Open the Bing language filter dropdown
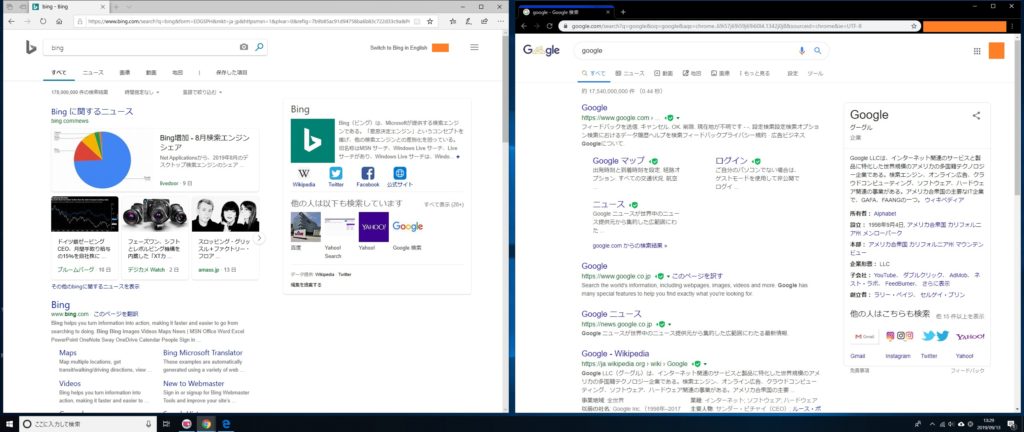Image resolution: width=1024 pixels, height=432 pixels. pyautogui.click(x=202, y=93)
